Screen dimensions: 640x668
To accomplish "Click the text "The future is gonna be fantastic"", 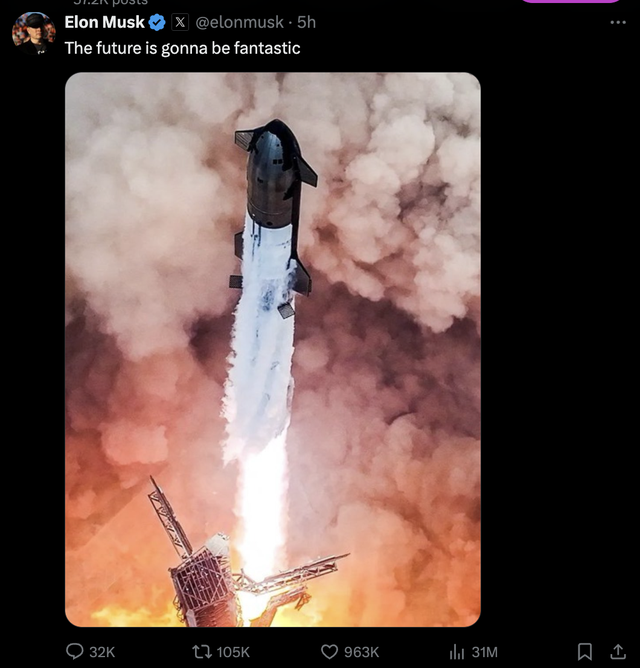I will click(x=182, y=47).
